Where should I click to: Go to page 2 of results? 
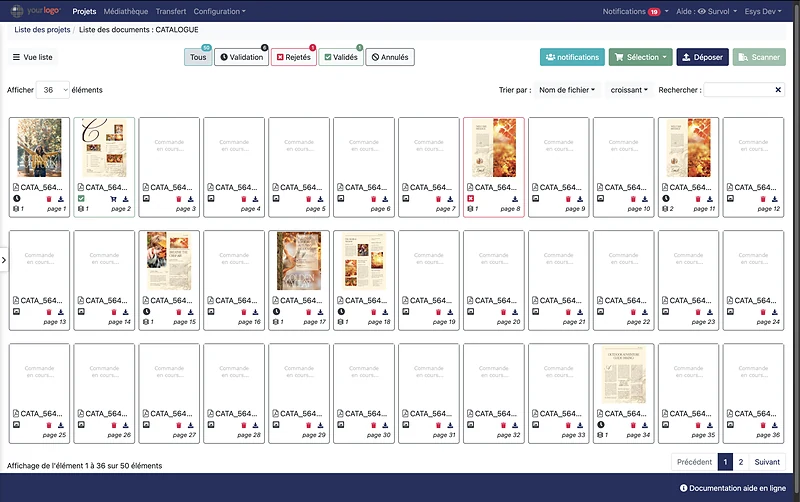pyautogui.click(x=741, y=462)
